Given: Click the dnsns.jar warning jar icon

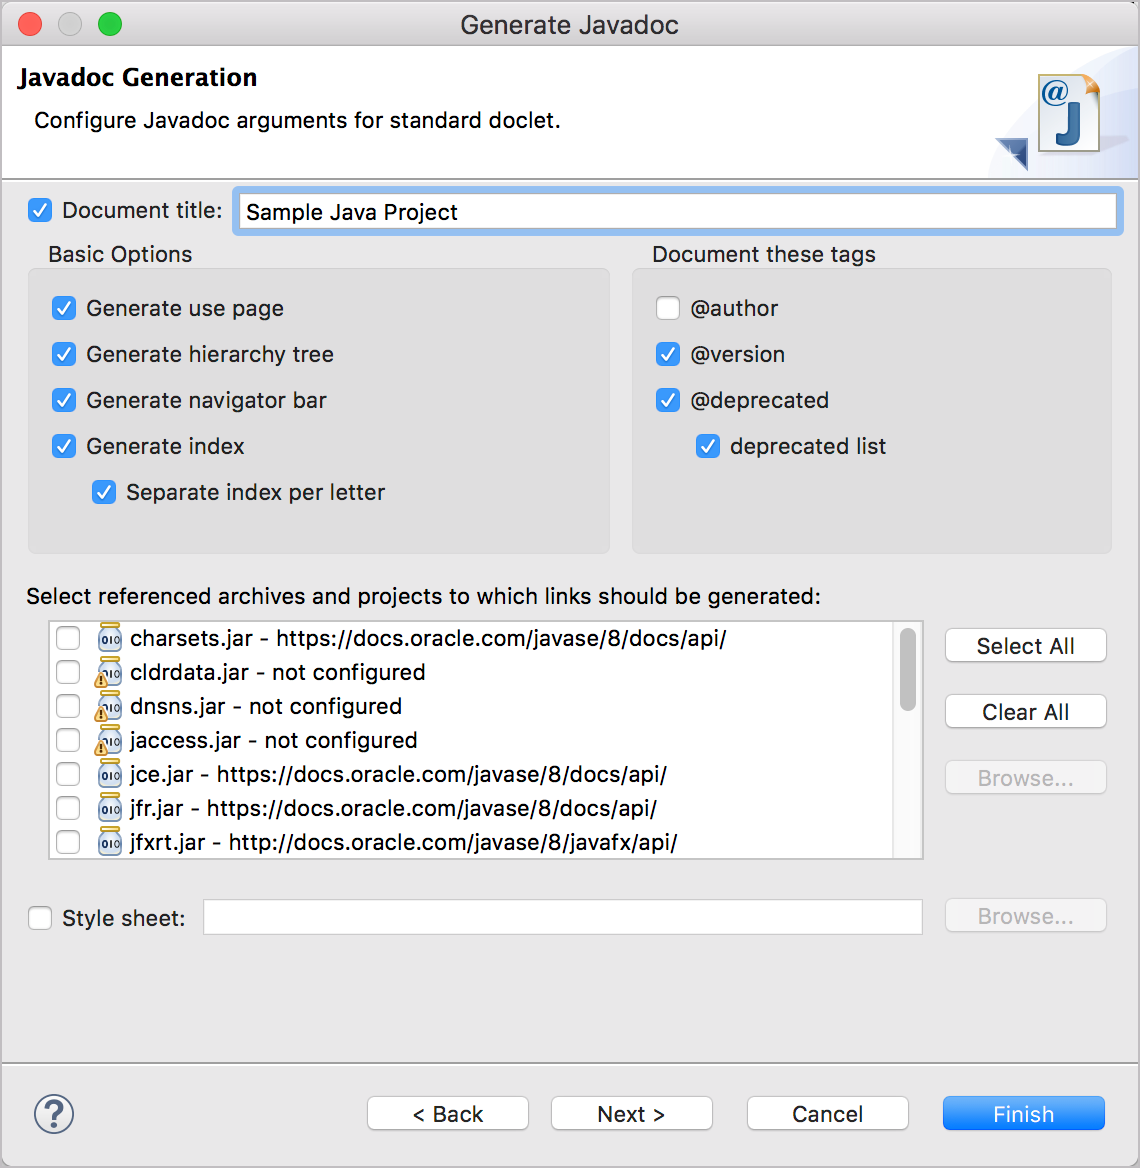Looking at the screenshot, I should tap(108, 706).
